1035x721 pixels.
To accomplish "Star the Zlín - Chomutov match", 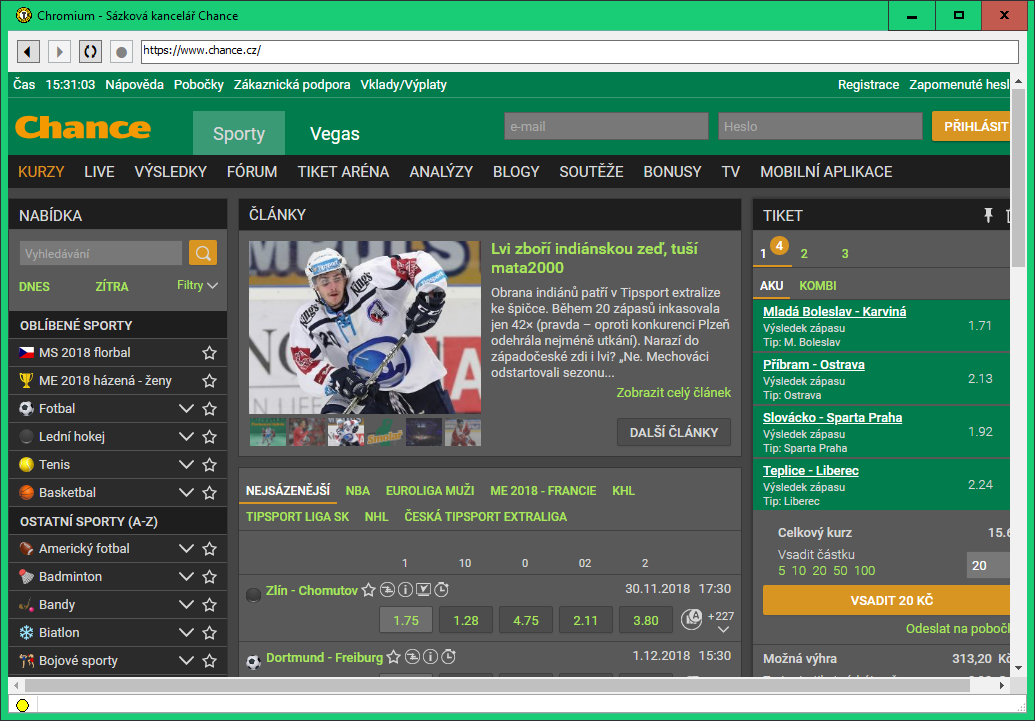I will pyautogui.click(x=368, y=590).
